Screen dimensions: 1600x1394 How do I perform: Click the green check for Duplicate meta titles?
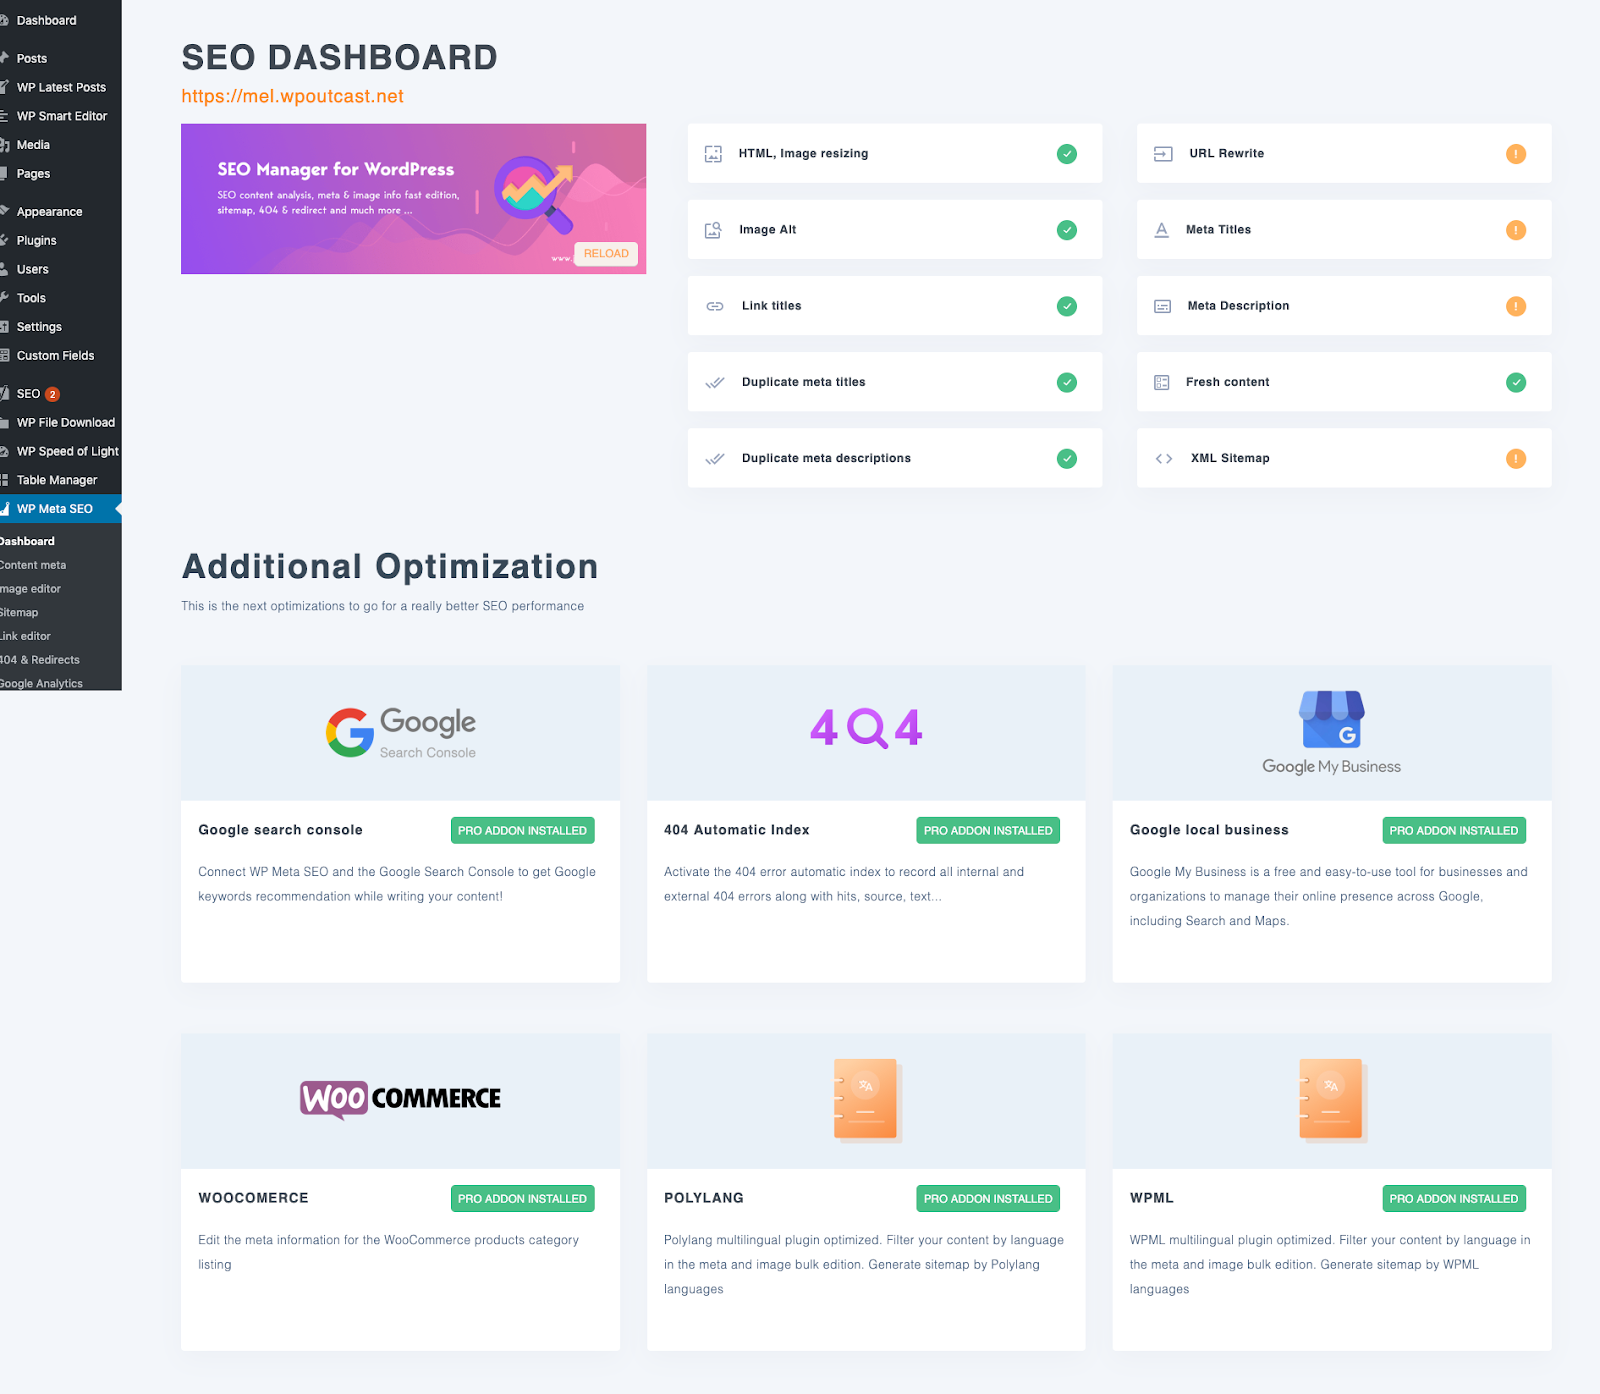coord(1067,382)
